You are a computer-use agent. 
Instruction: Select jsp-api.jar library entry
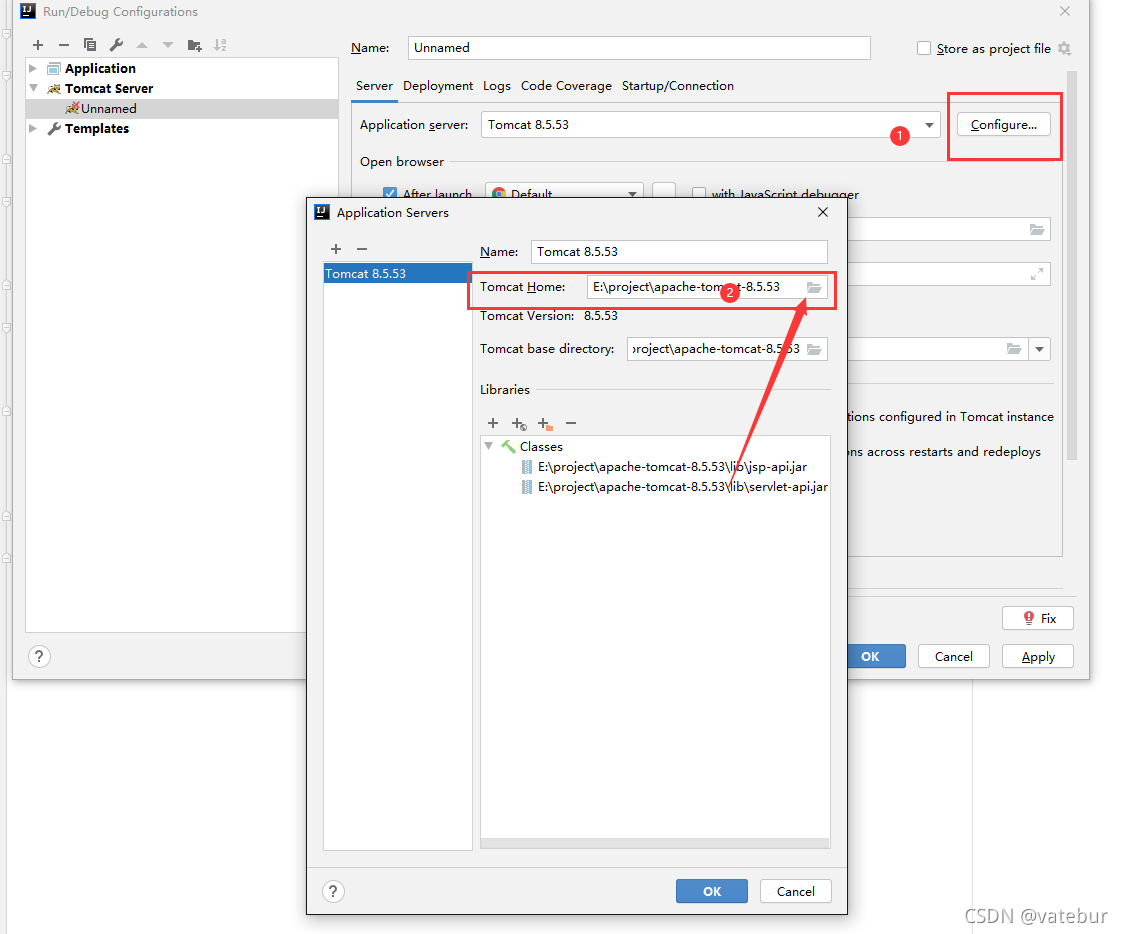[672, 467]
